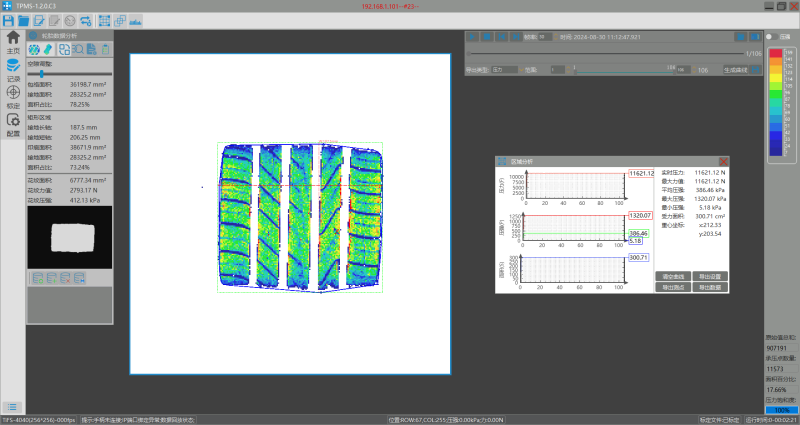Open 配置 configuration in left sidebar

point(13,125)
